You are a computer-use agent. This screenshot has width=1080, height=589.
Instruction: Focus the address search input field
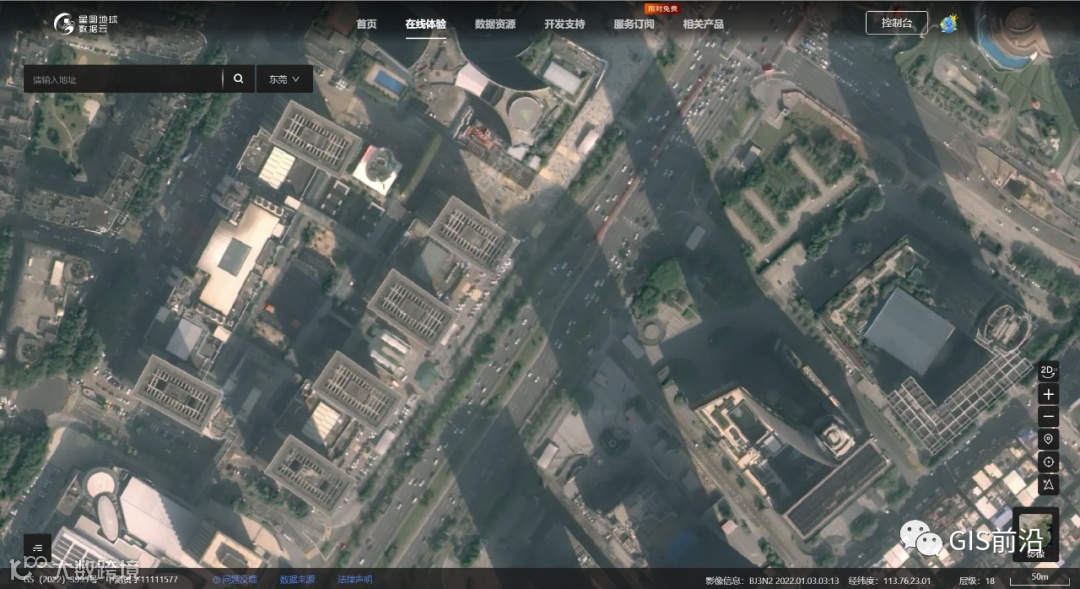[123, 79]
